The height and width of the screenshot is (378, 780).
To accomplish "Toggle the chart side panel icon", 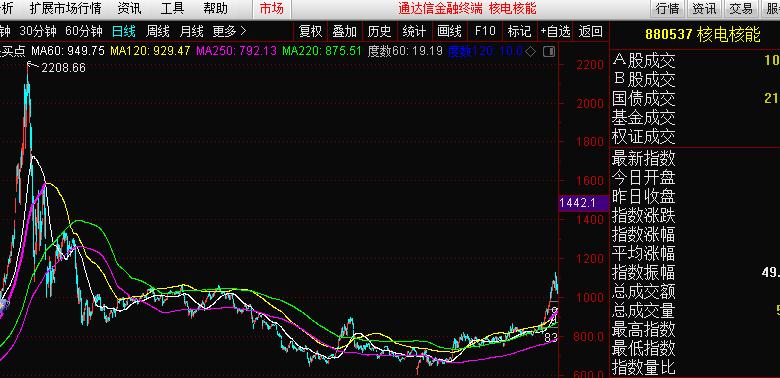I will (549, 51).
